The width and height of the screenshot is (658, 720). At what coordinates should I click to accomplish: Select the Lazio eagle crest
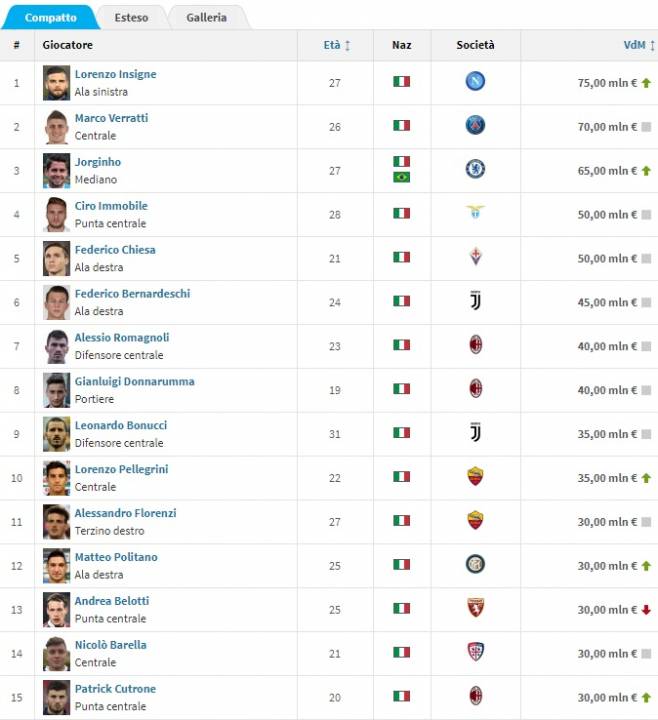coord(475,213)
